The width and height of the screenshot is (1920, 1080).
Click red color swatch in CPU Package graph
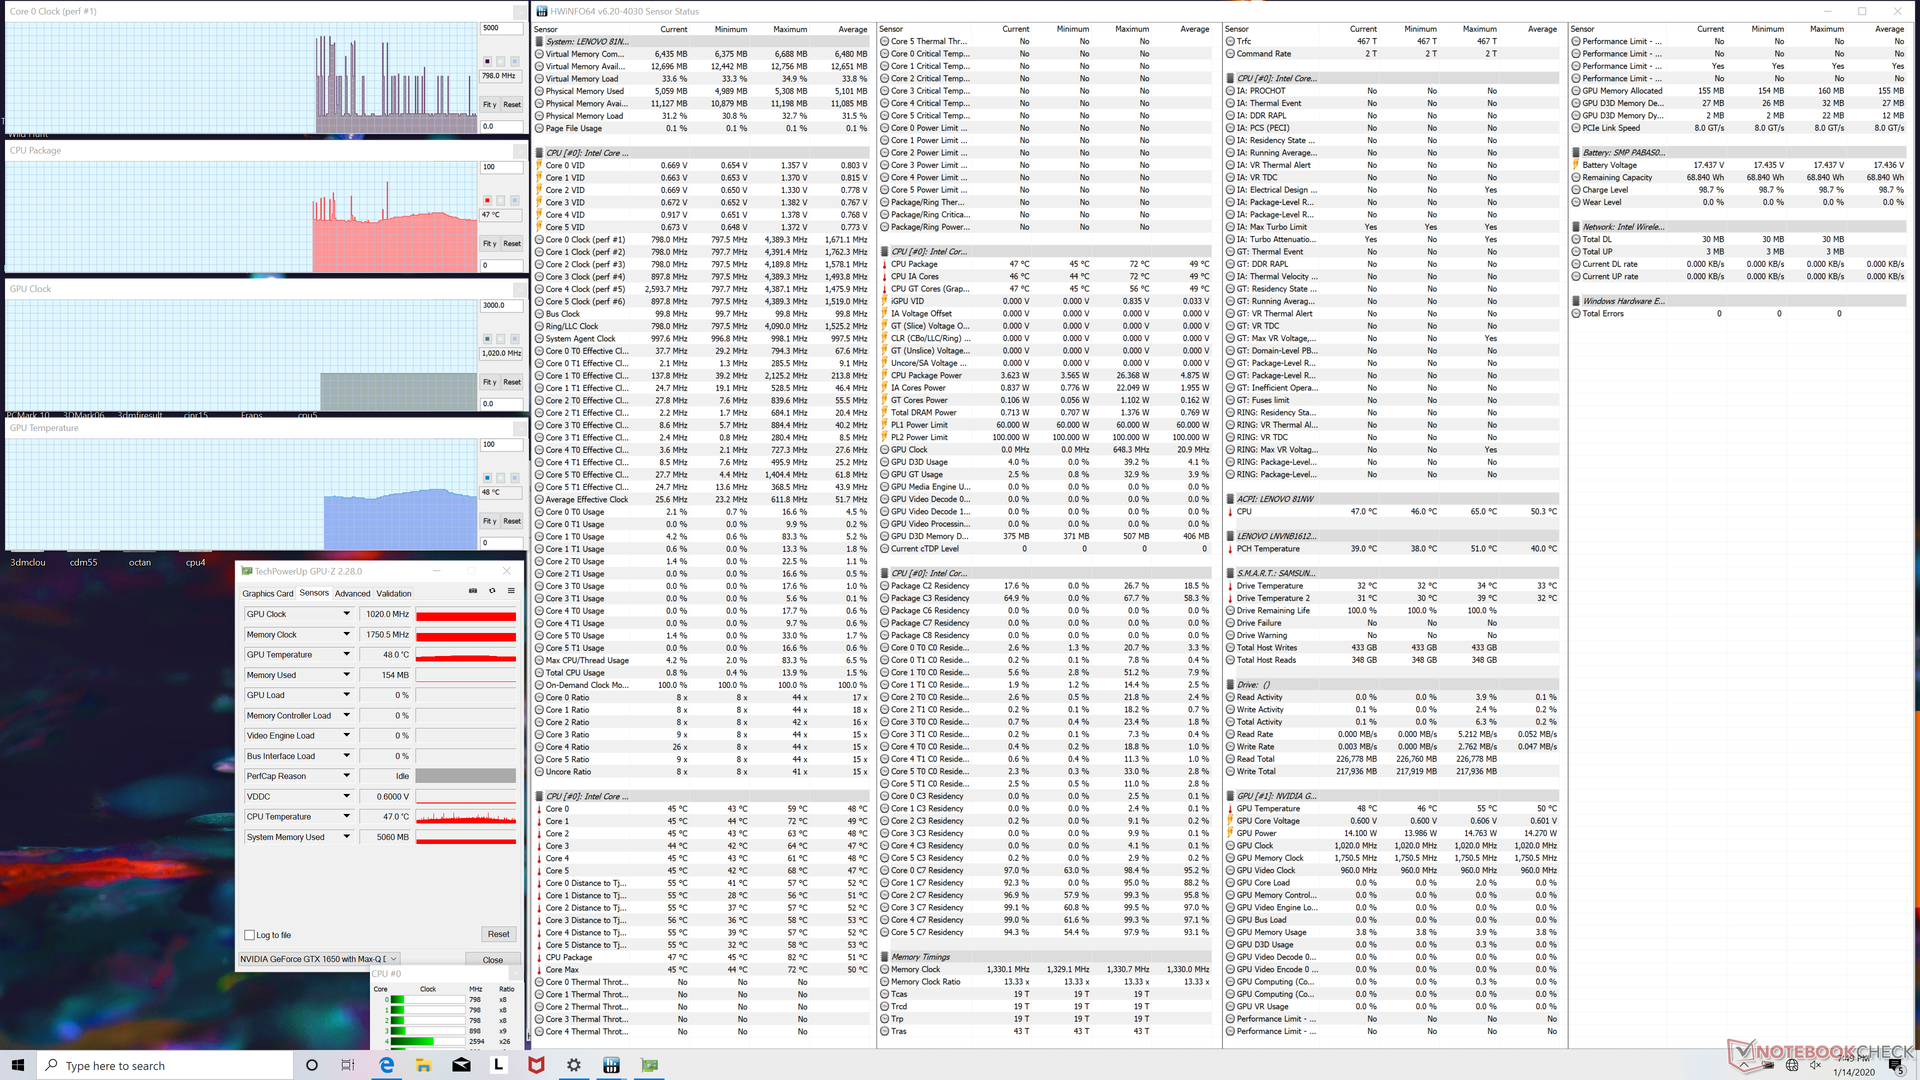tap(488, 200)
